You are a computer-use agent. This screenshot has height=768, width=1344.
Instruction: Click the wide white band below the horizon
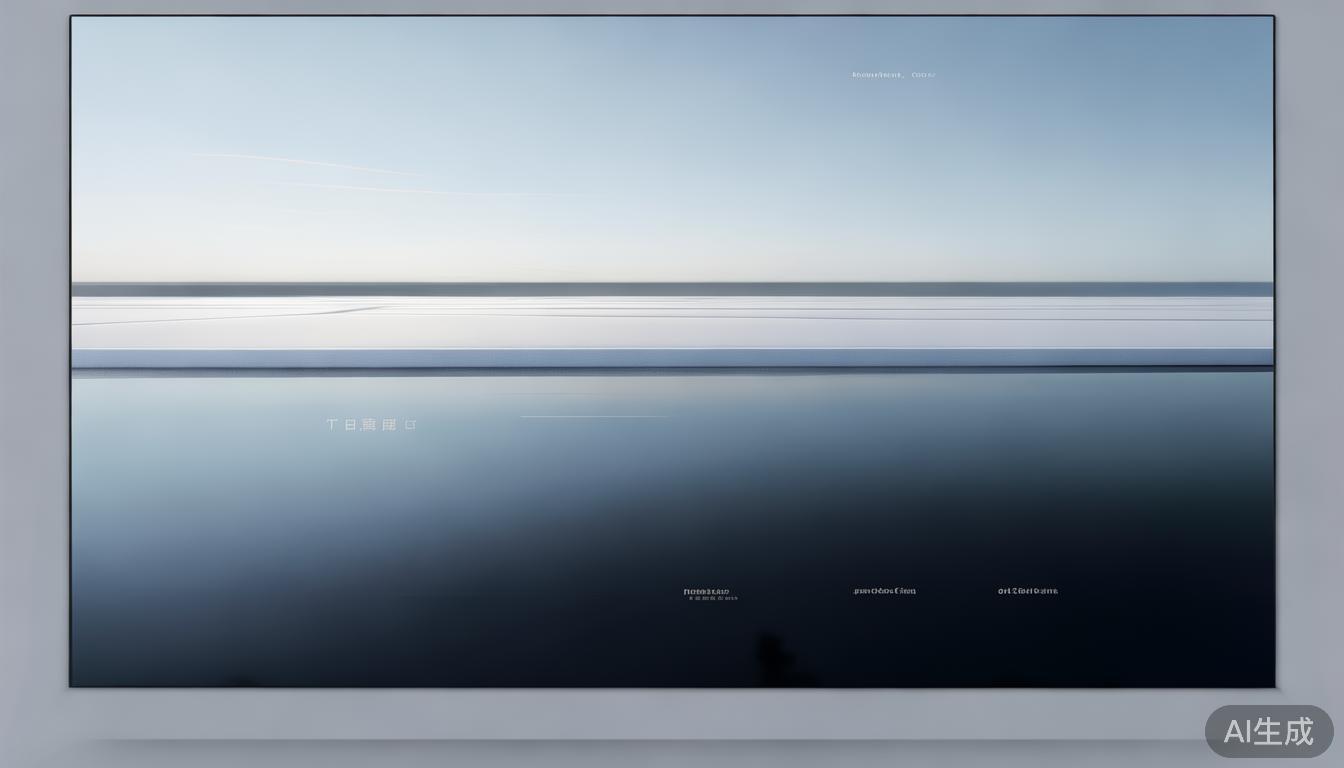click(672, 322)
